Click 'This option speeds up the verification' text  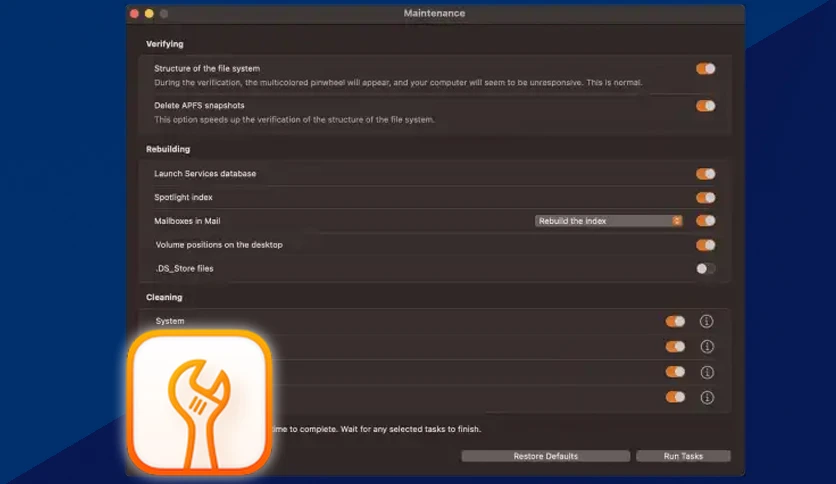[x=294, y=120]
